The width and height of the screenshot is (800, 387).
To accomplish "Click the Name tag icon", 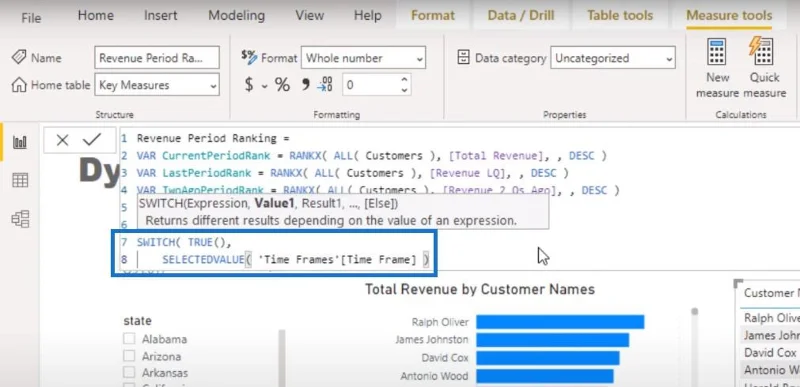I will 19,57.
